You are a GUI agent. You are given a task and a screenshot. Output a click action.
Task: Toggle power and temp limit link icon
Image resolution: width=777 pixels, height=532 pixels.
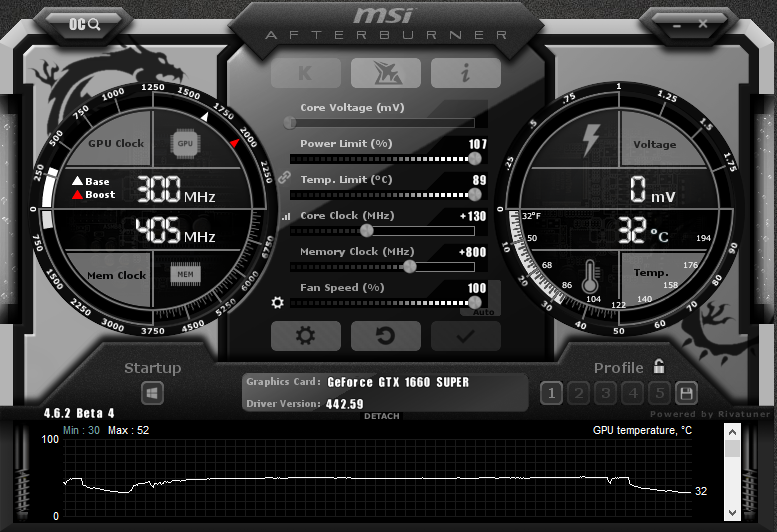click(284, 176)
